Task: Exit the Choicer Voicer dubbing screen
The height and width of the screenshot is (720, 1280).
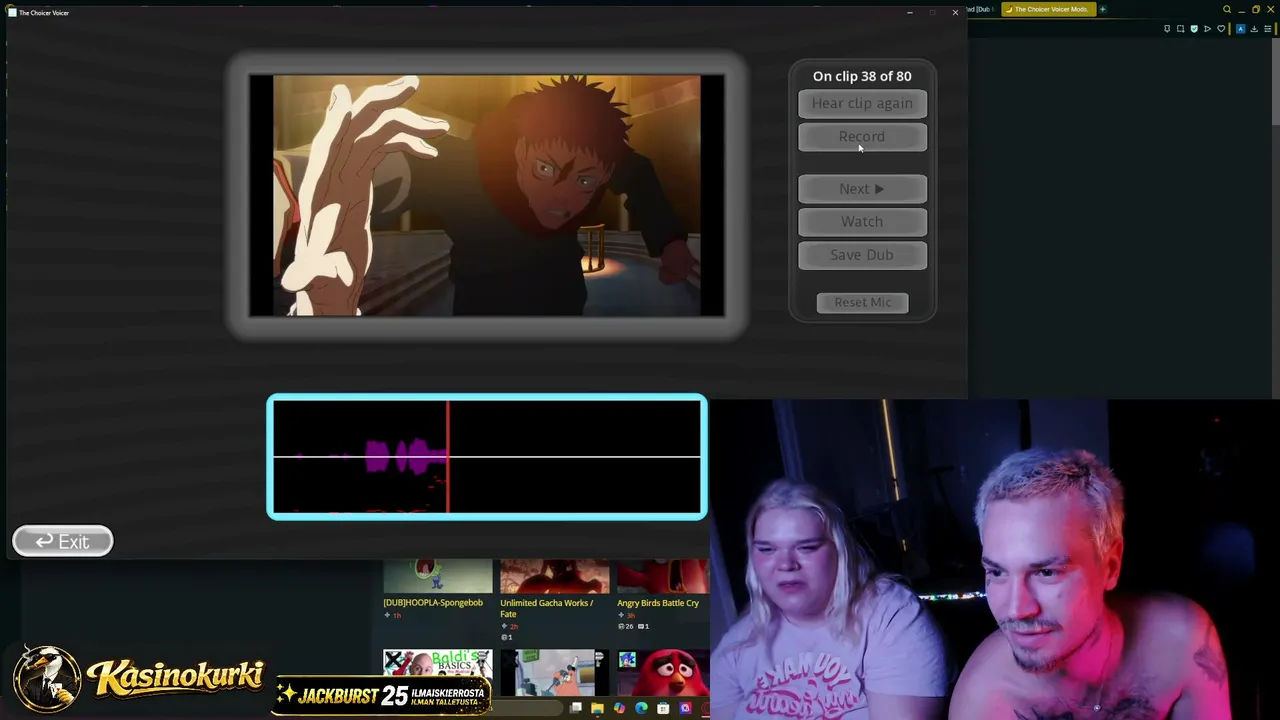Action: 62,541
